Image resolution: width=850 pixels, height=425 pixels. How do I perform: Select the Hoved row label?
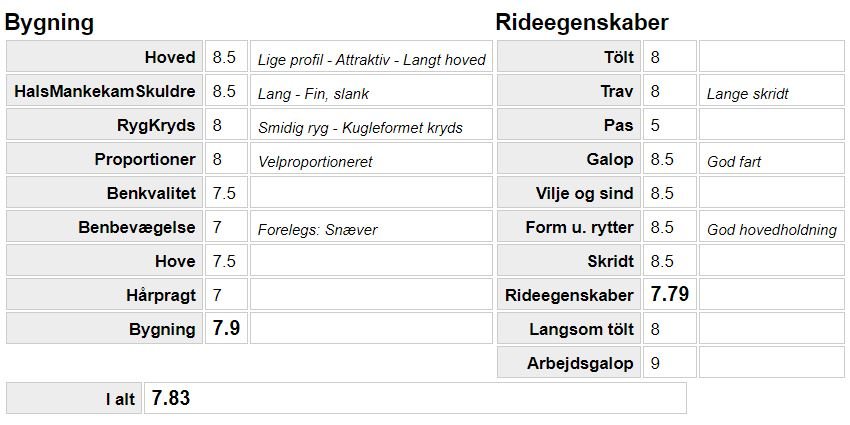click(169, 57)
